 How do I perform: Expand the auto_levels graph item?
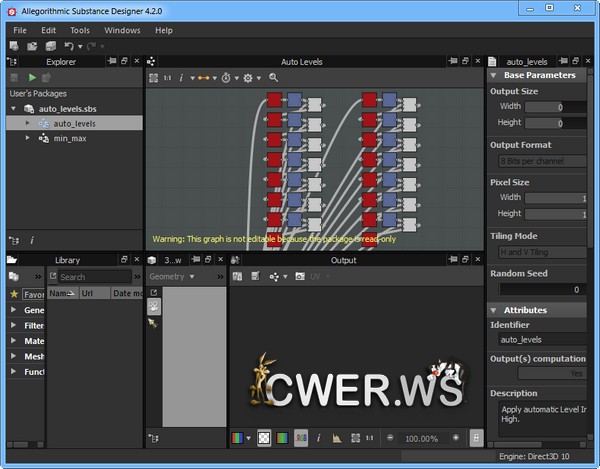(x=27, y=123)
